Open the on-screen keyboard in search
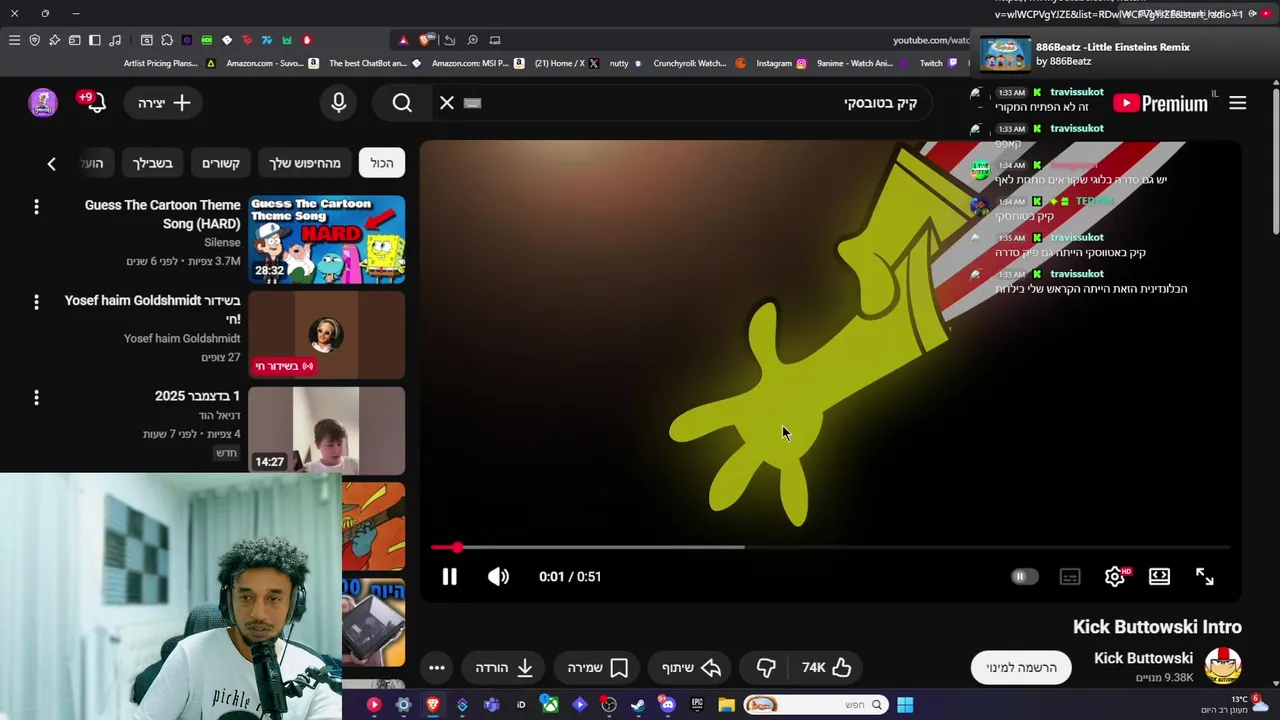 click(472, 103)
